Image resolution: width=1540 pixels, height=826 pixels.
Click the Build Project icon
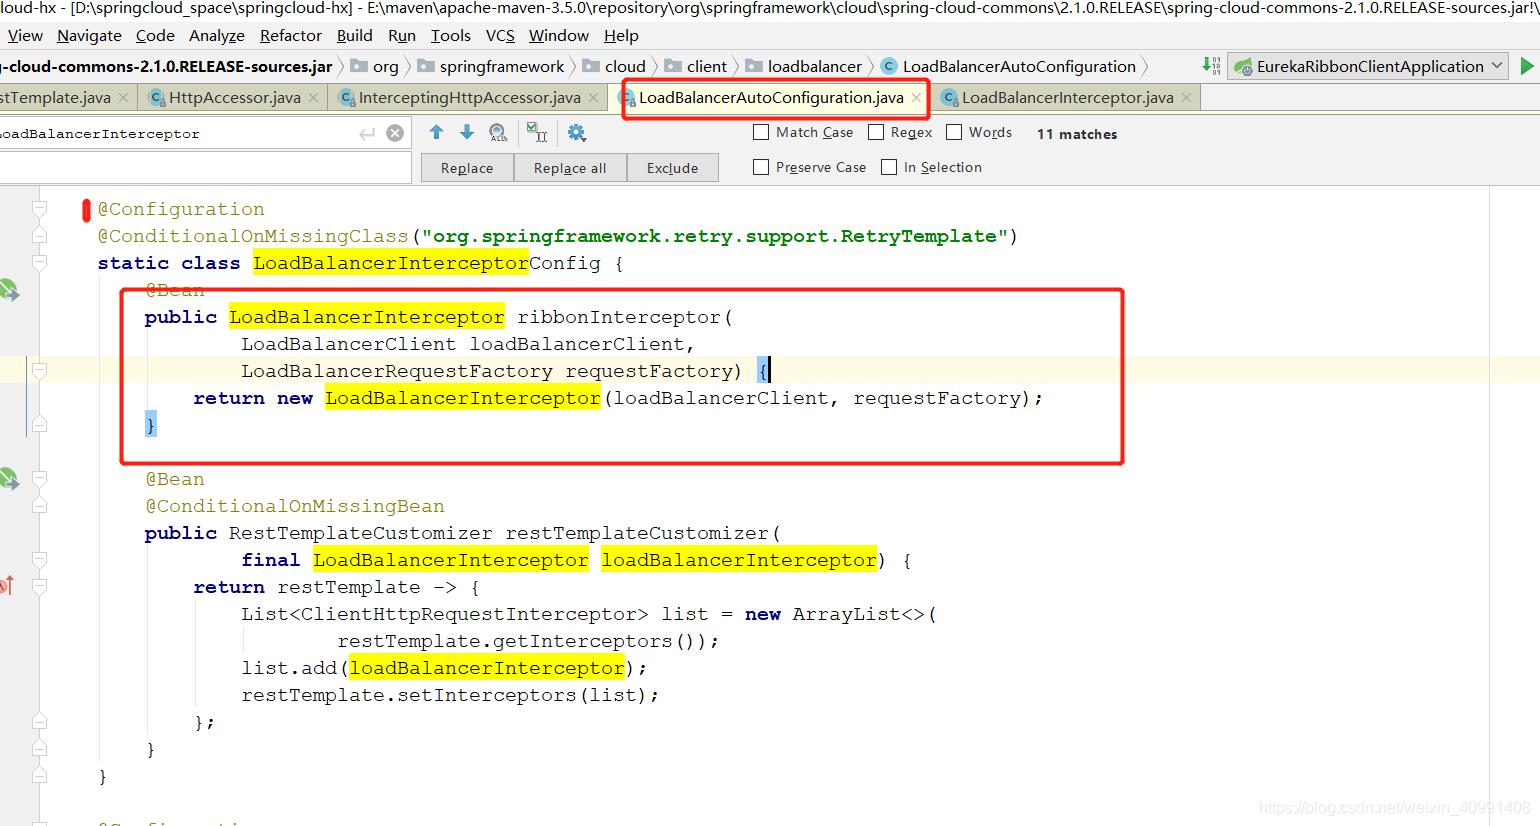pos(1211,66)
